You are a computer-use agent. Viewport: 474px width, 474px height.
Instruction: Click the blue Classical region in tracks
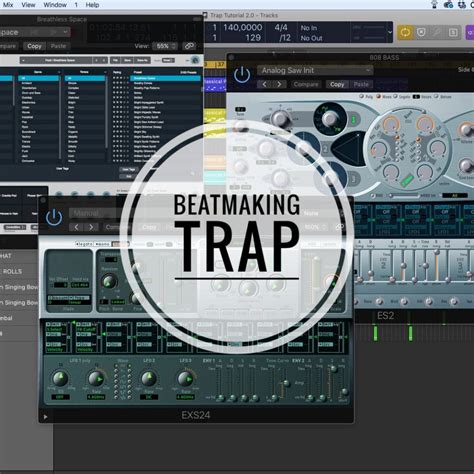(215, 85)
